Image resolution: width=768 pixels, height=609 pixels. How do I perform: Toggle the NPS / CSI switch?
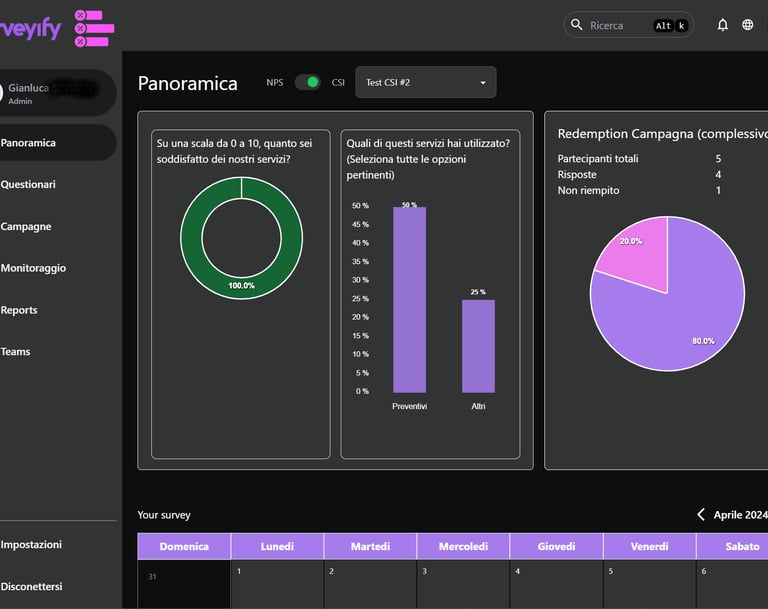pos(308,82)
